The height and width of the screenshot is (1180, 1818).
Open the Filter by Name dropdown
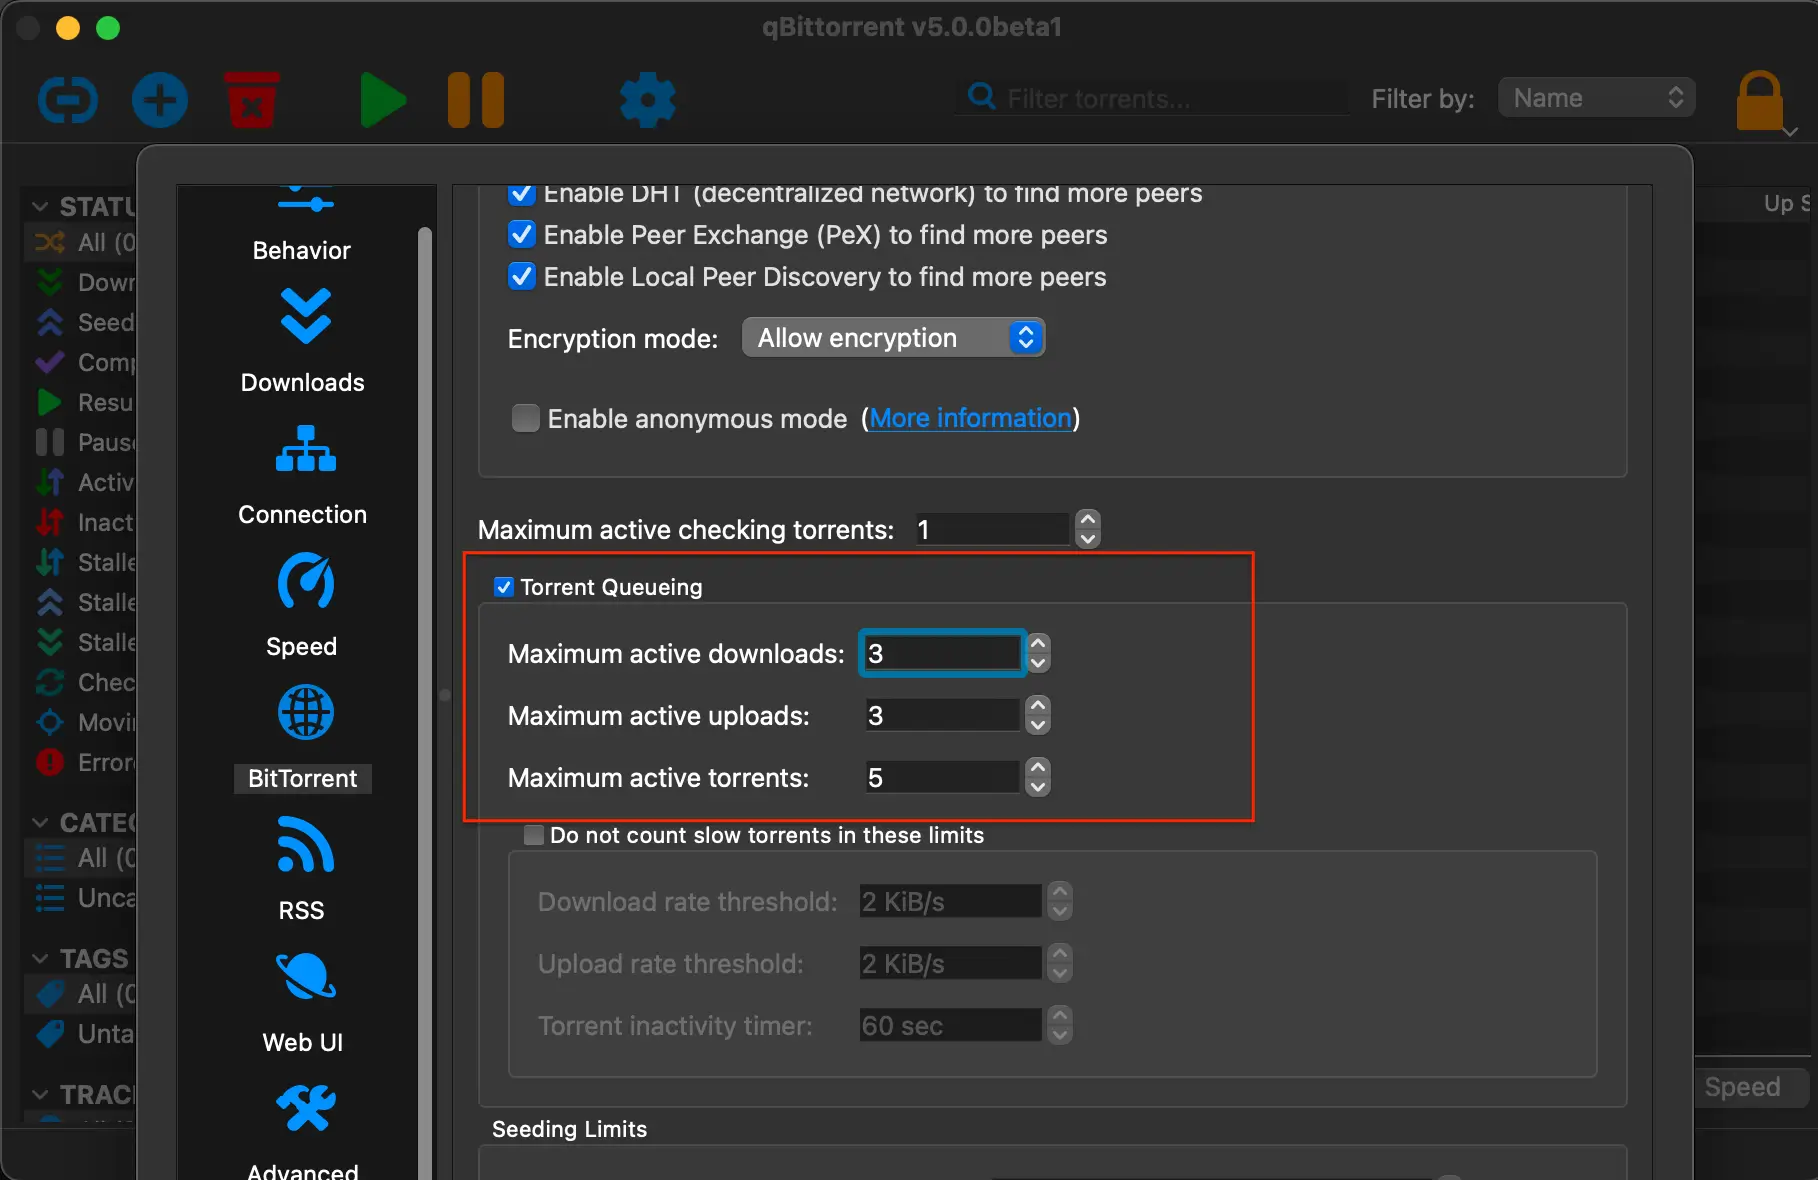[x=1596, y=98]
